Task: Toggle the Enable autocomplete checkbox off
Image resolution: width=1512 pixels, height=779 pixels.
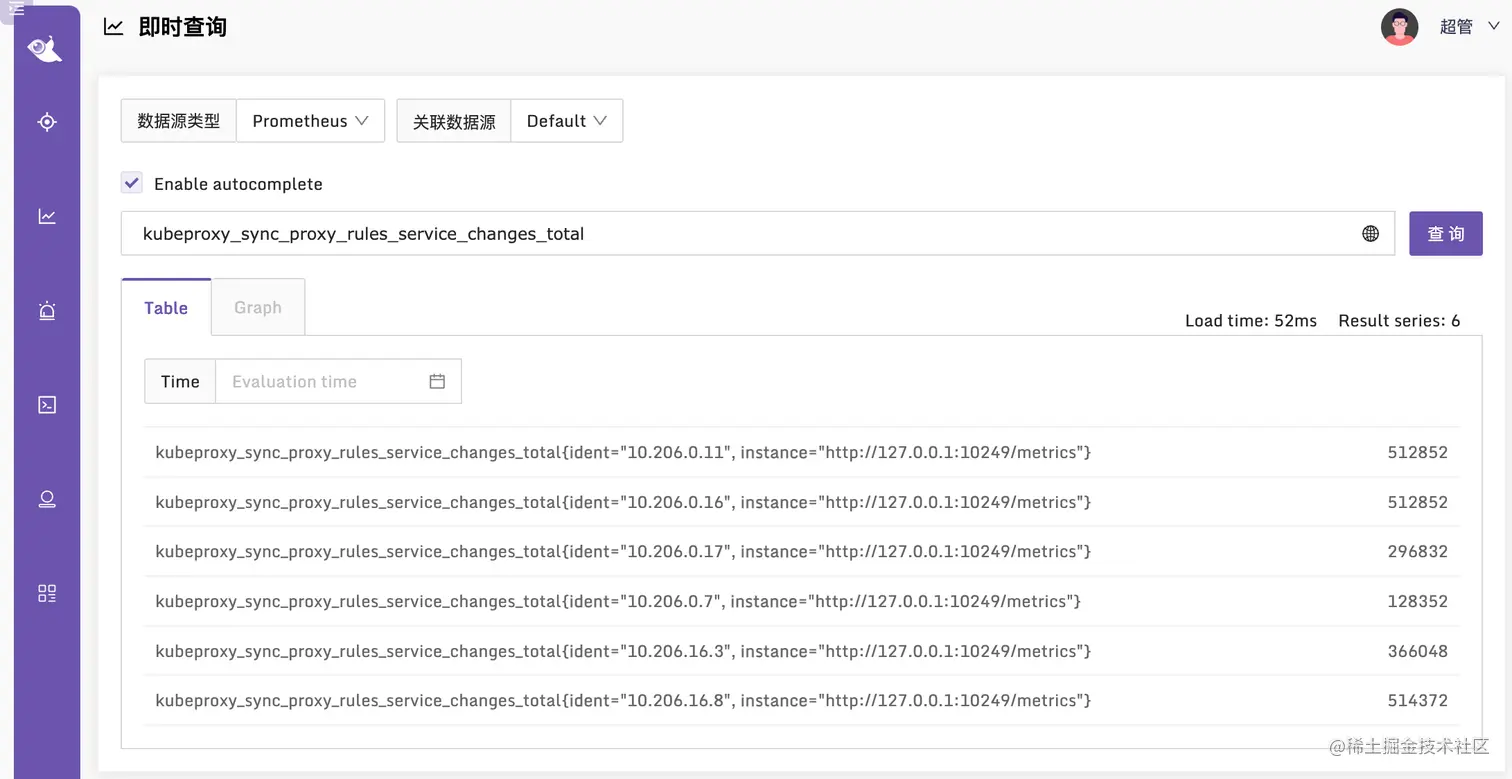Action: point(131,182)
